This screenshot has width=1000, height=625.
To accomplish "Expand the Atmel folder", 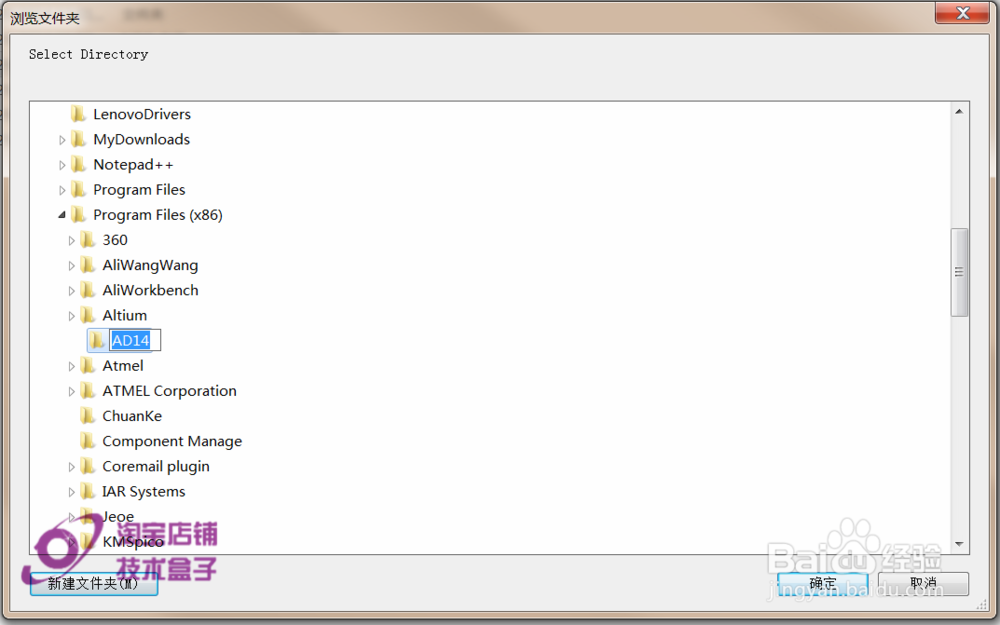I will tap(71, 367).
